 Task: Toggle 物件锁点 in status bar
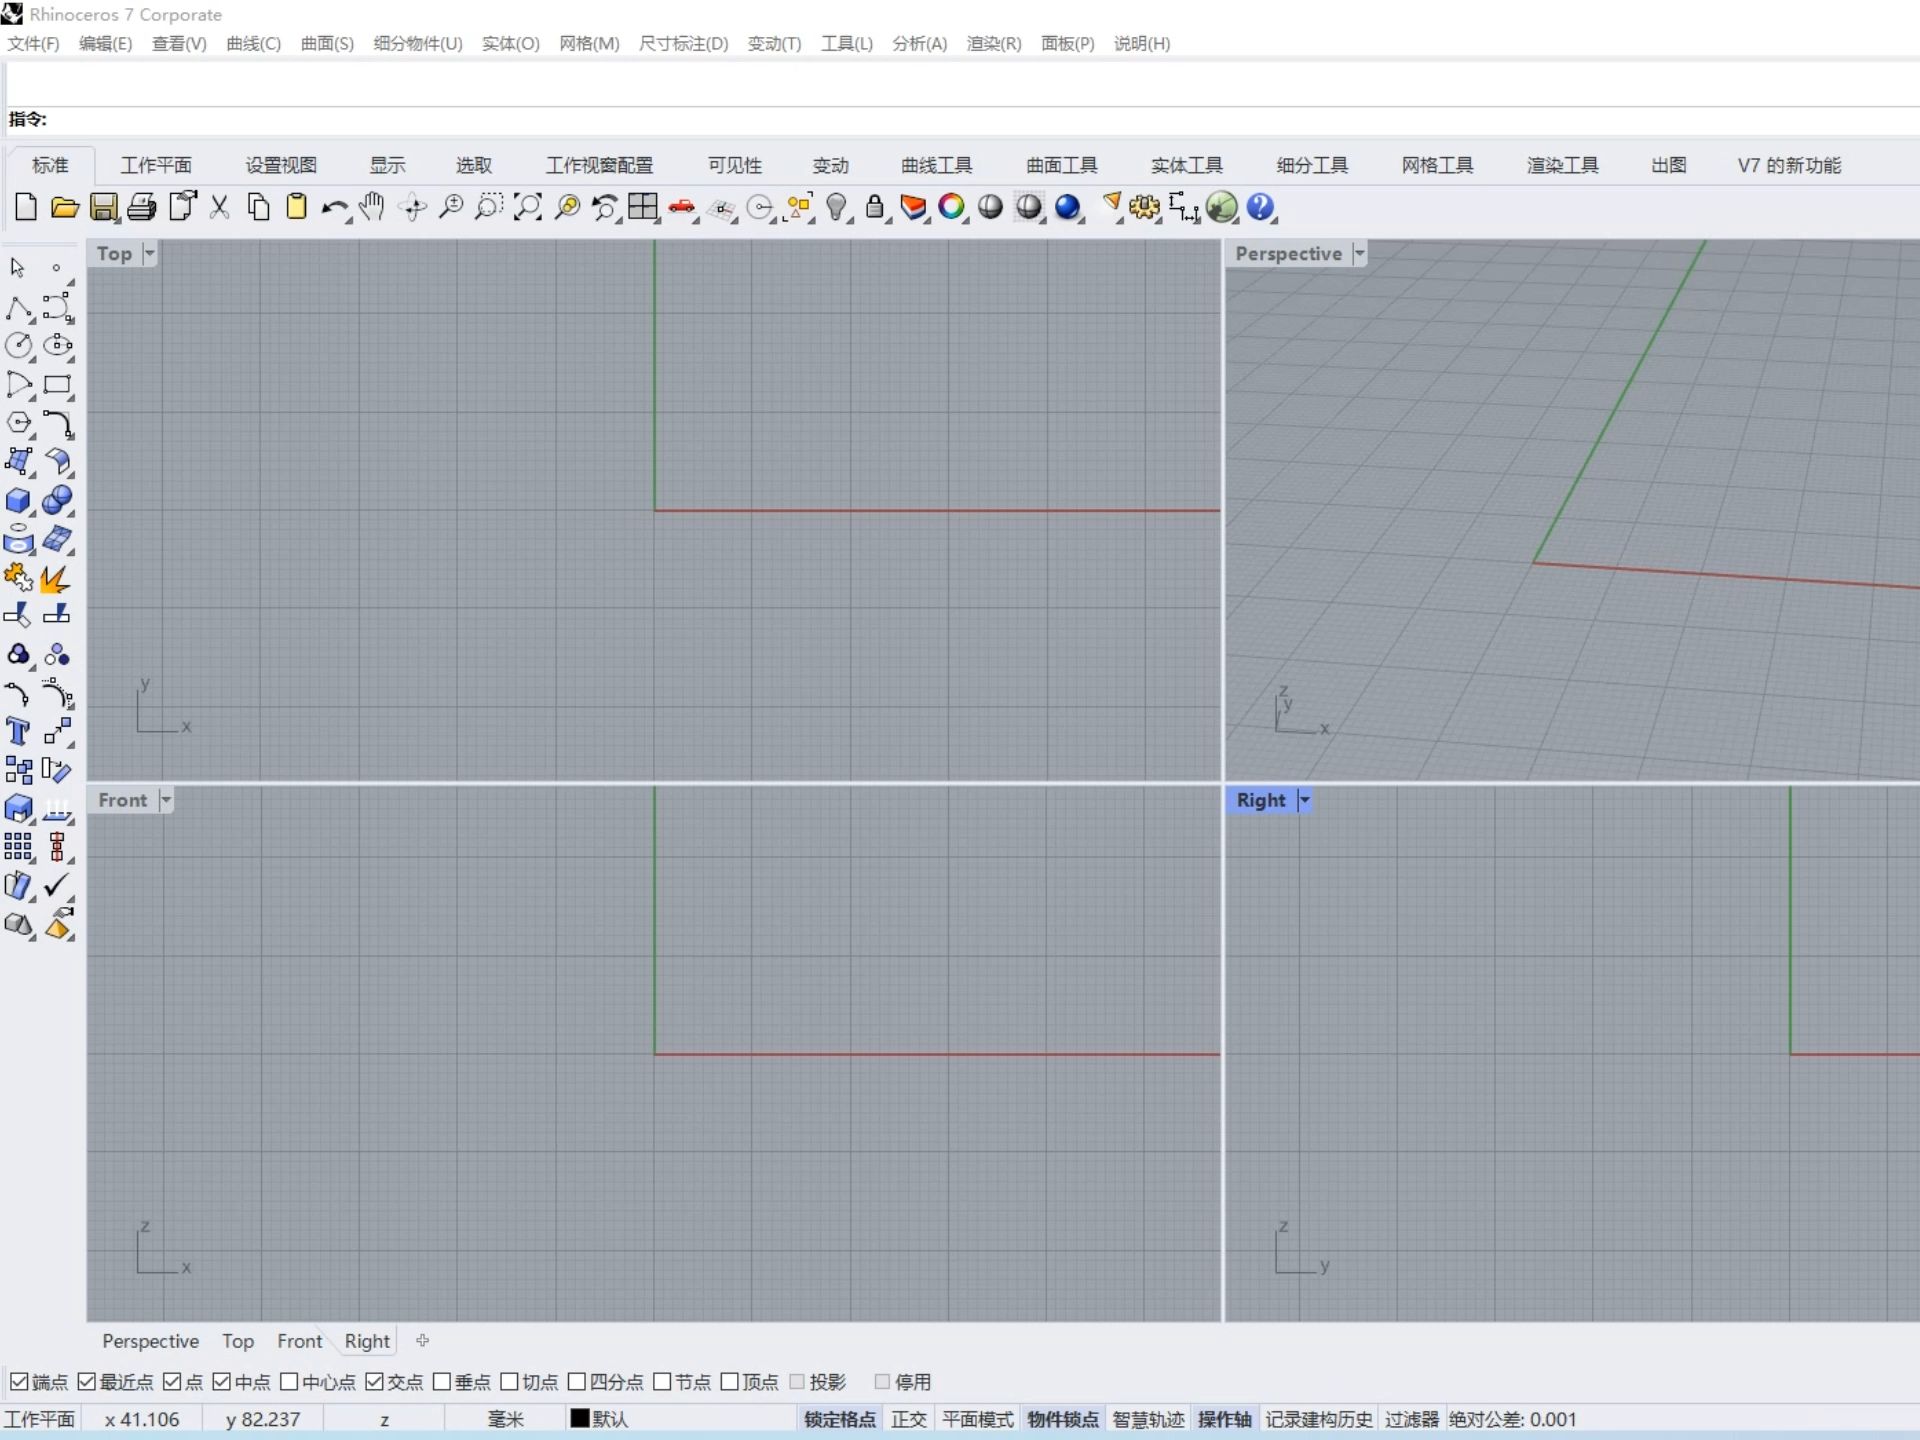click(x=1063, y=1419)
